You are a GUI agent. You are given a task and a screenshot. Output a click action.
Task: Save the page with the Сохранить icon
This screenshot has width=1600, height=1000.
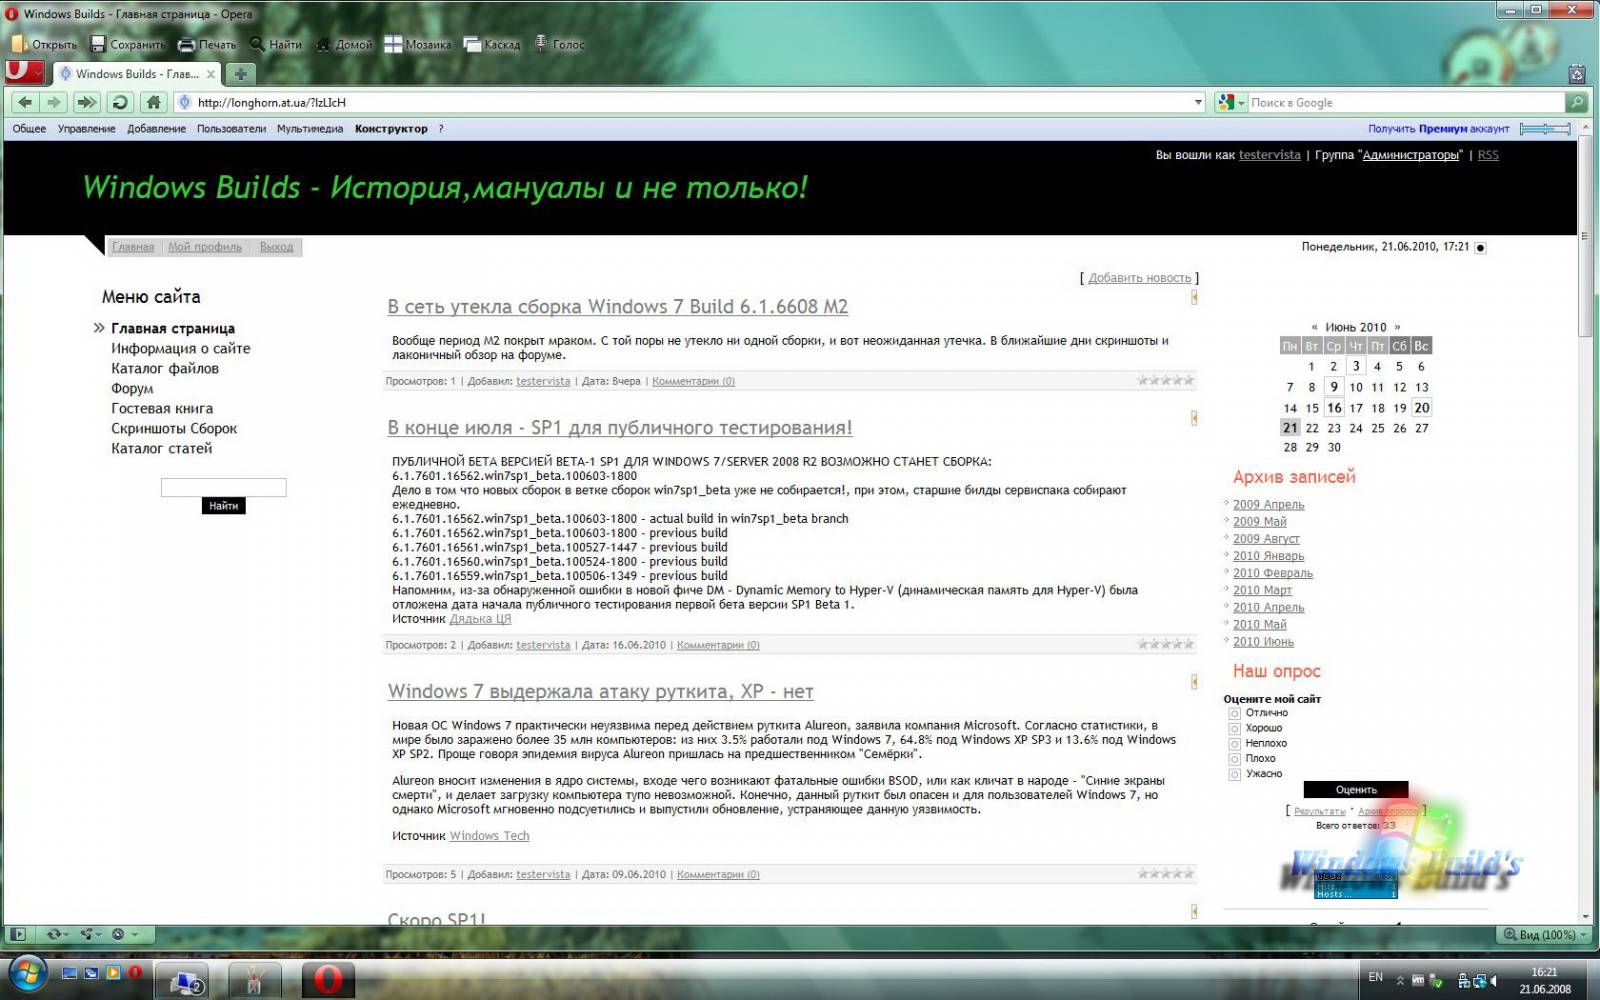(x=128, y=44)
